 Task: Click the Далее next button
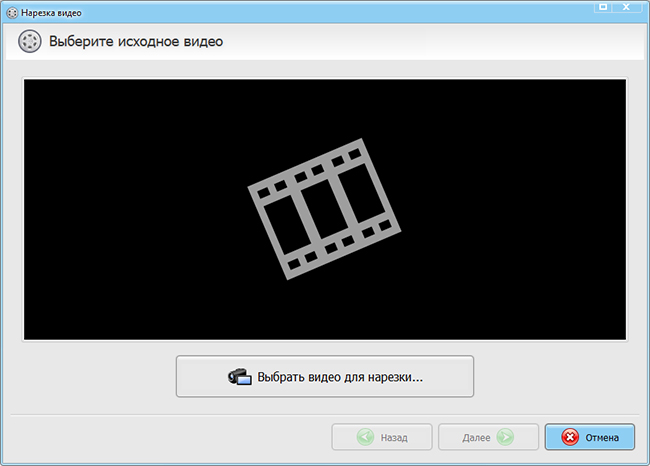point(488,437)
